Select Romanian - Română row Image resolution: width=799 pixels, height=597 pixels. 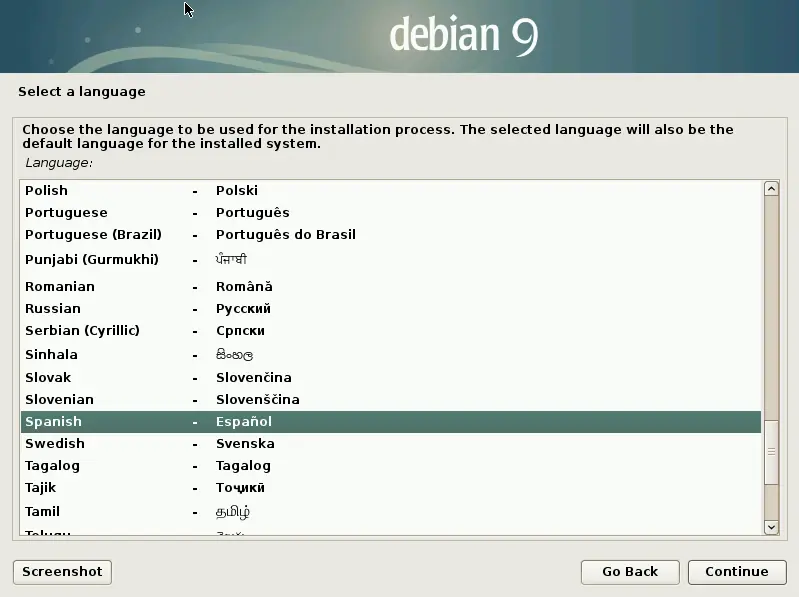(x=391, y=286)
